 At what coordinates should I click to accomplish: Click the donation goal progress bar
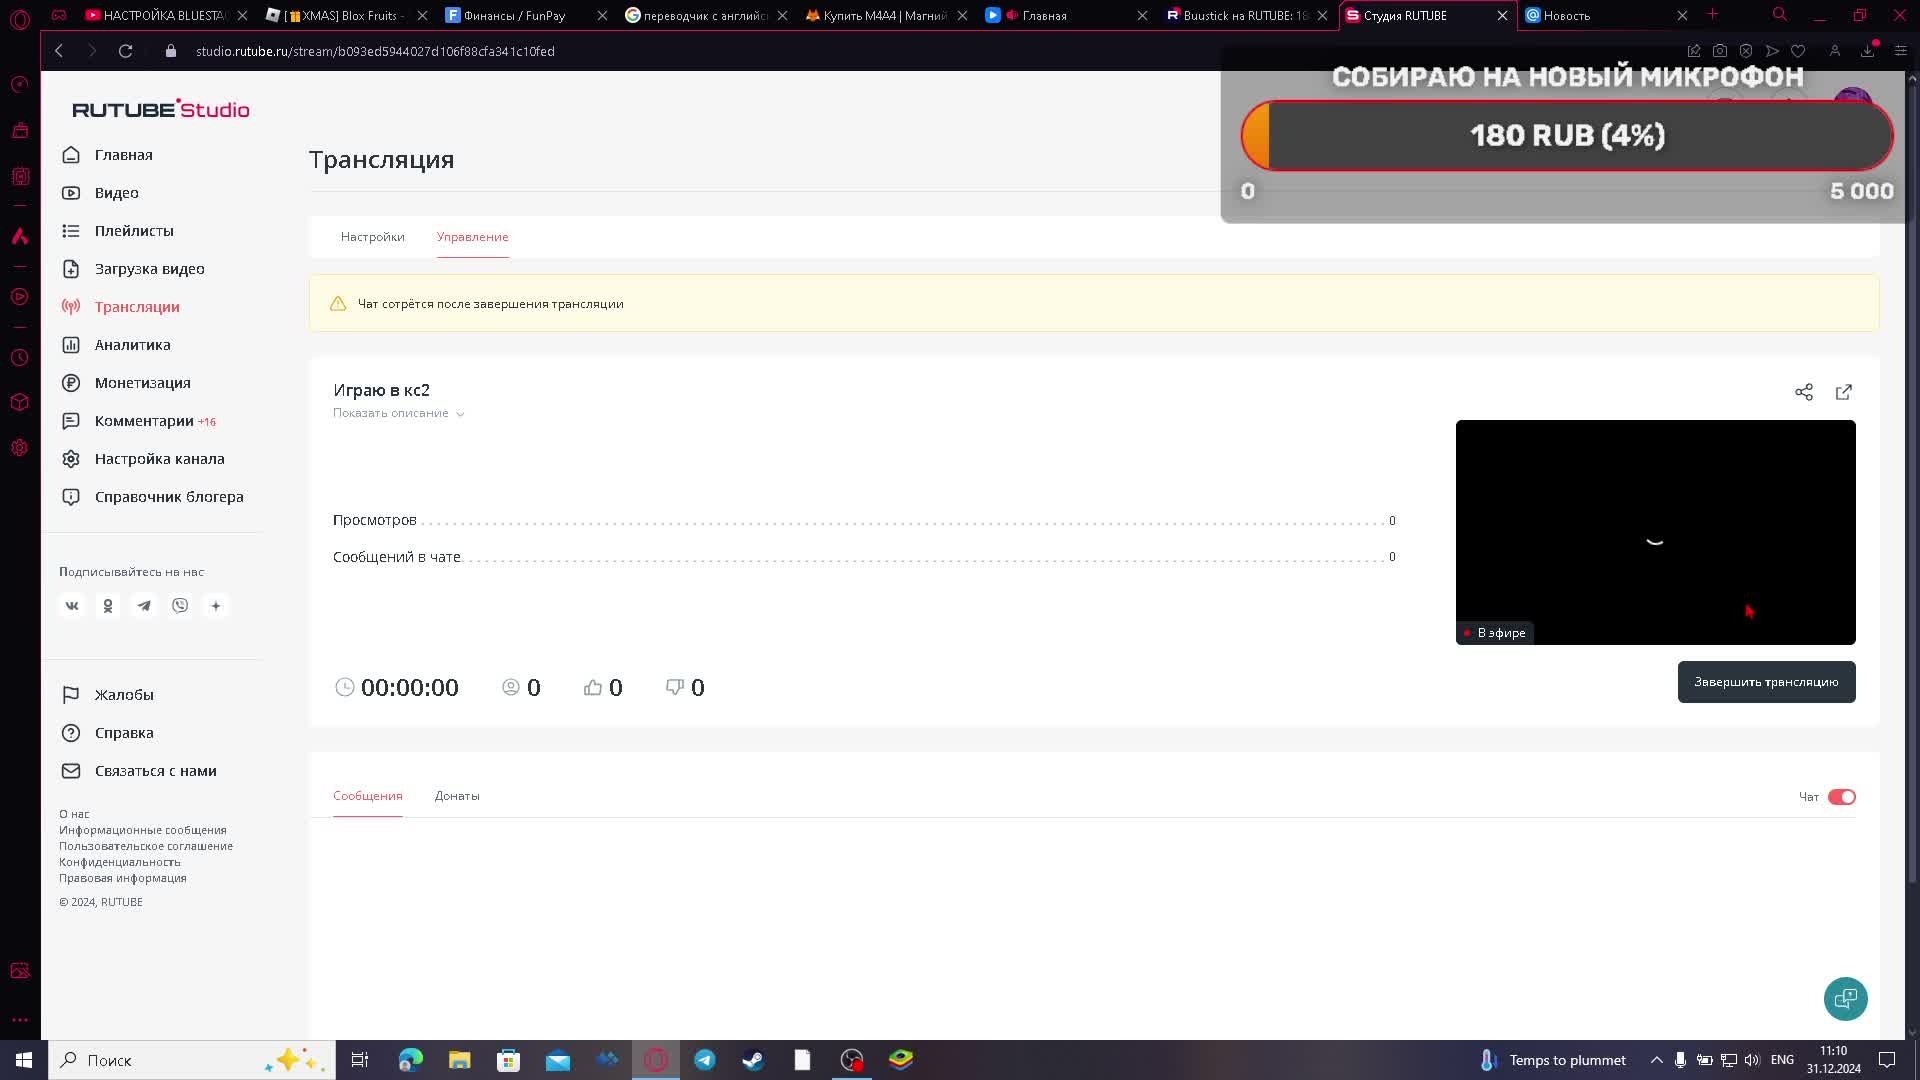click(1566, 136)
